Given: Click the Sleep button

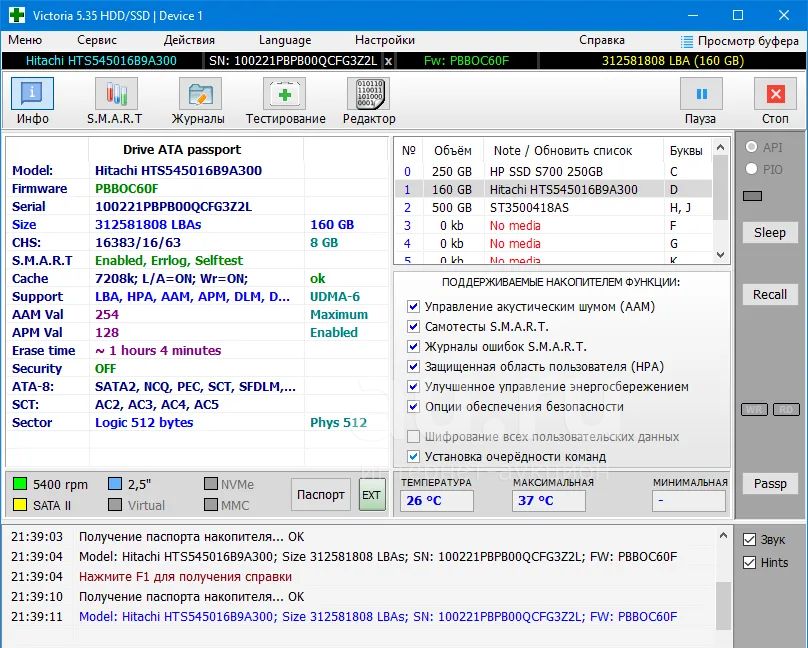Looking at the screenshot, I should (x=770, y=233).
